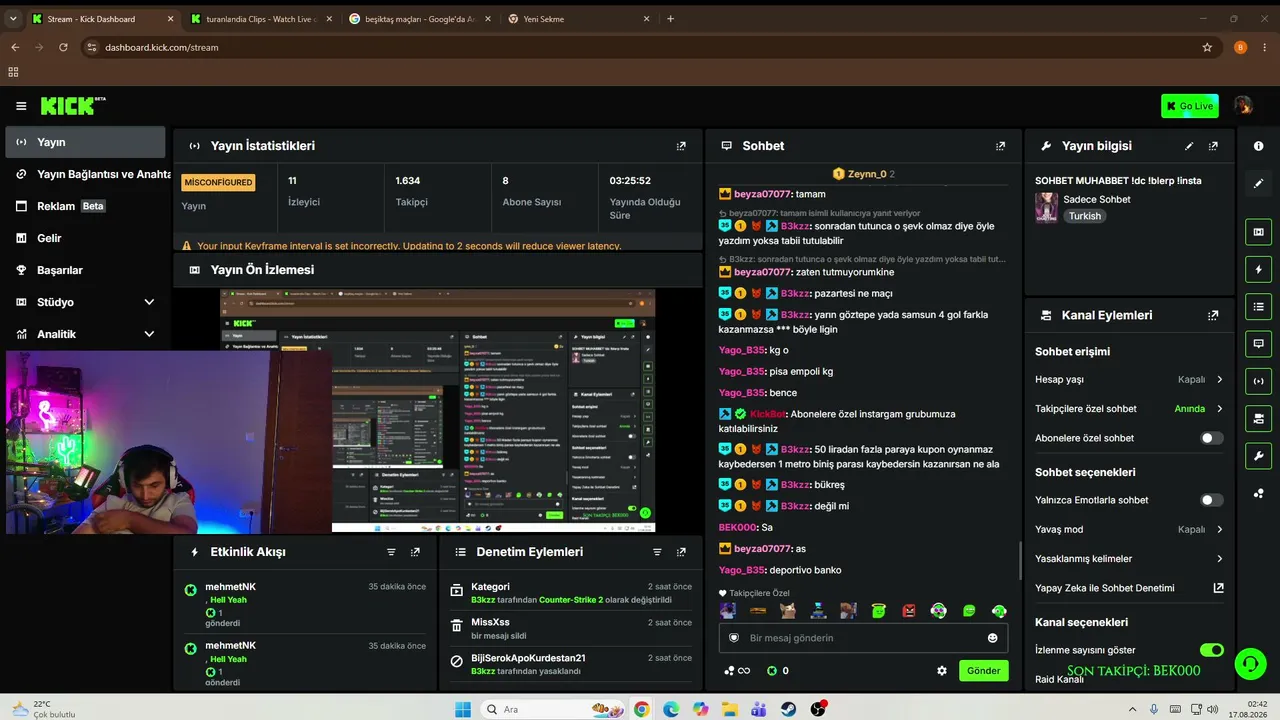Image resolution: width=1280 pixels, height=720 pixels.
Task: Go to Gelir in the sidebar
Action: tap(85, 238)
